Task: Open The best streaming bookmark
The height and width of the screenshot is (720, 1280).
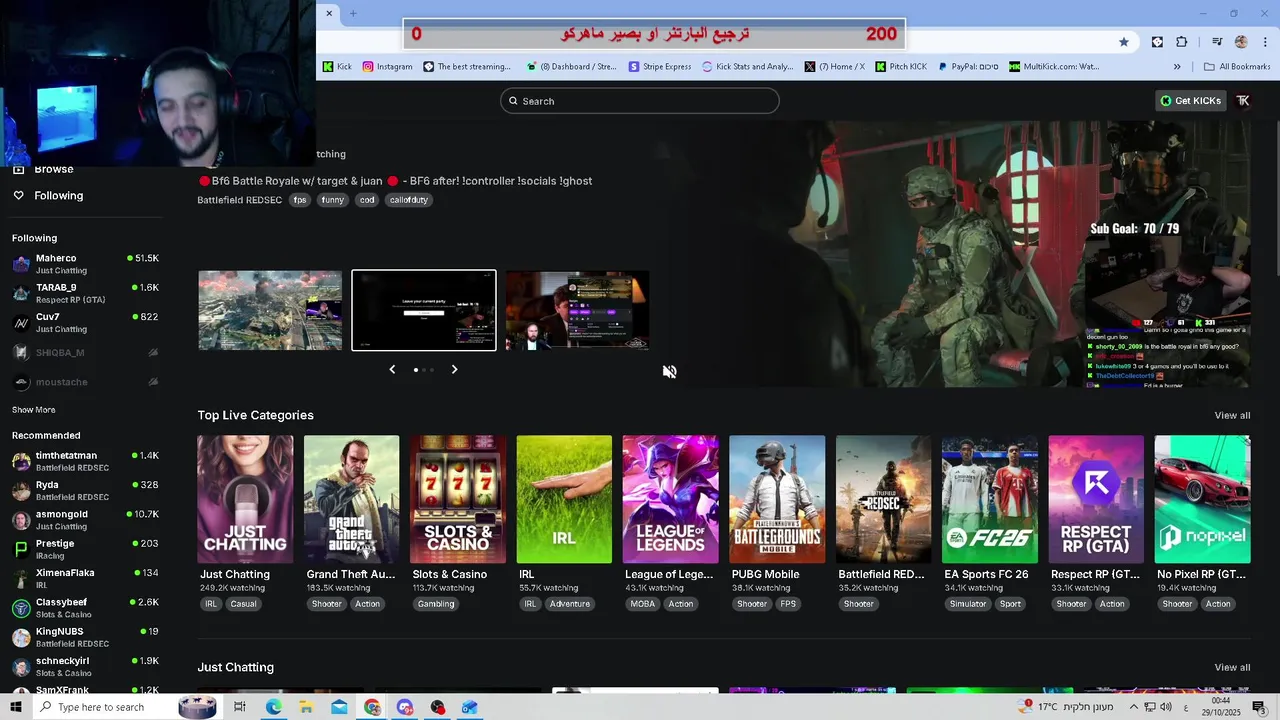Action: 467,67
